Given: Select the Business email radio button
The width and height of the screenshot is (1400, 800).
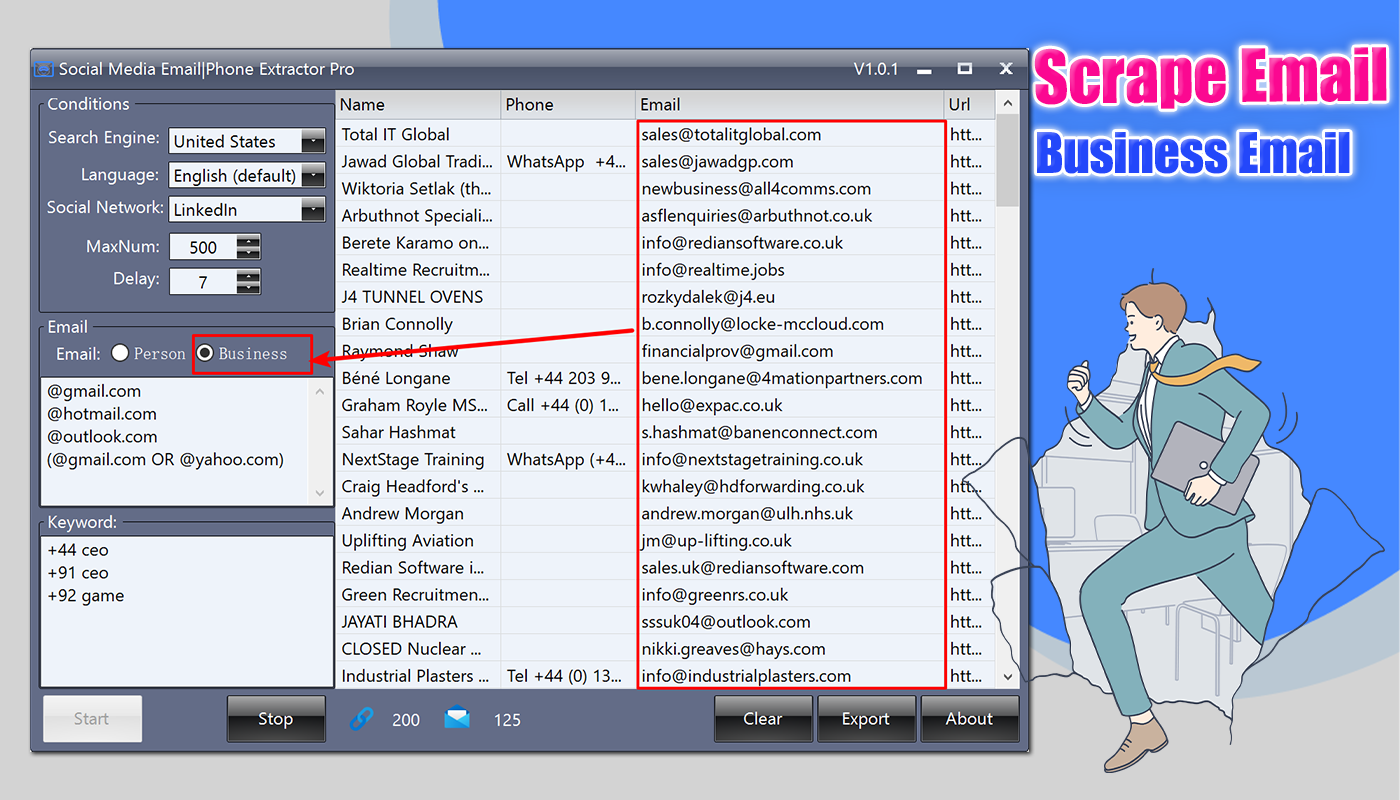Looking at the screenshot, I should click(204, 353).
